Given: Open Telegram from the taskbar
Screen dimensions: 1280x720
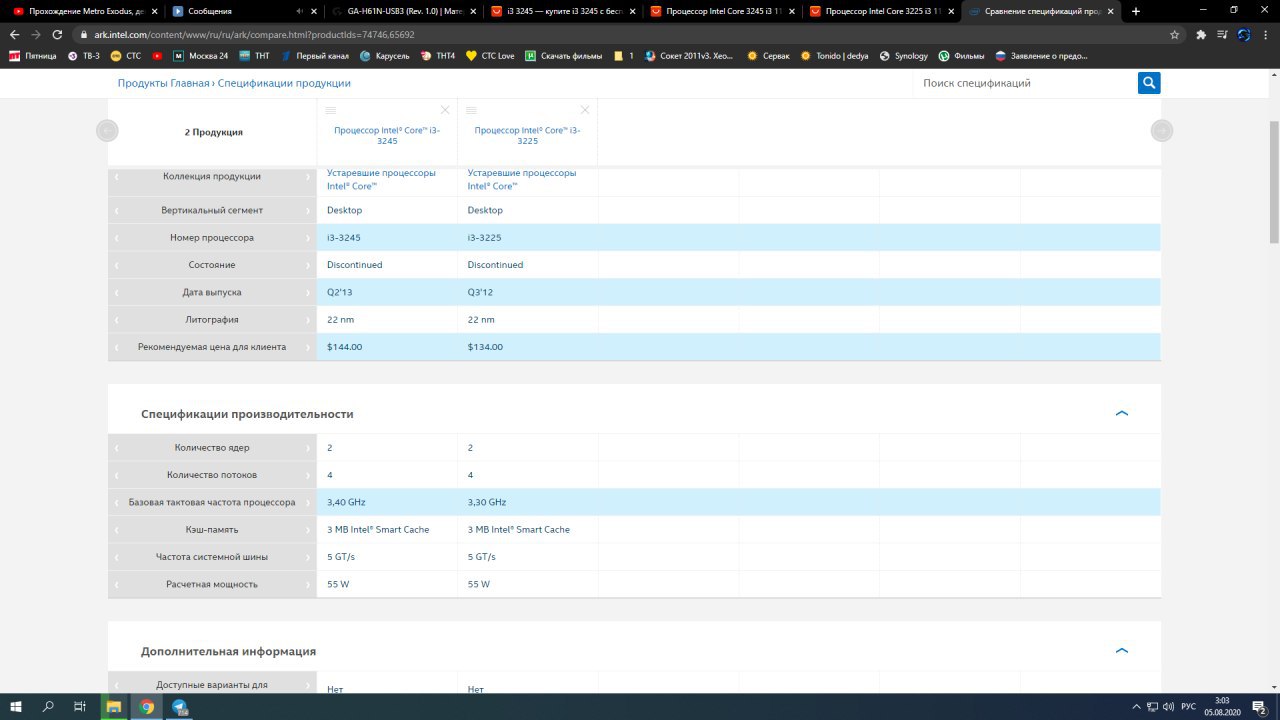Looking at the screenshot, I should pos(180,706).
